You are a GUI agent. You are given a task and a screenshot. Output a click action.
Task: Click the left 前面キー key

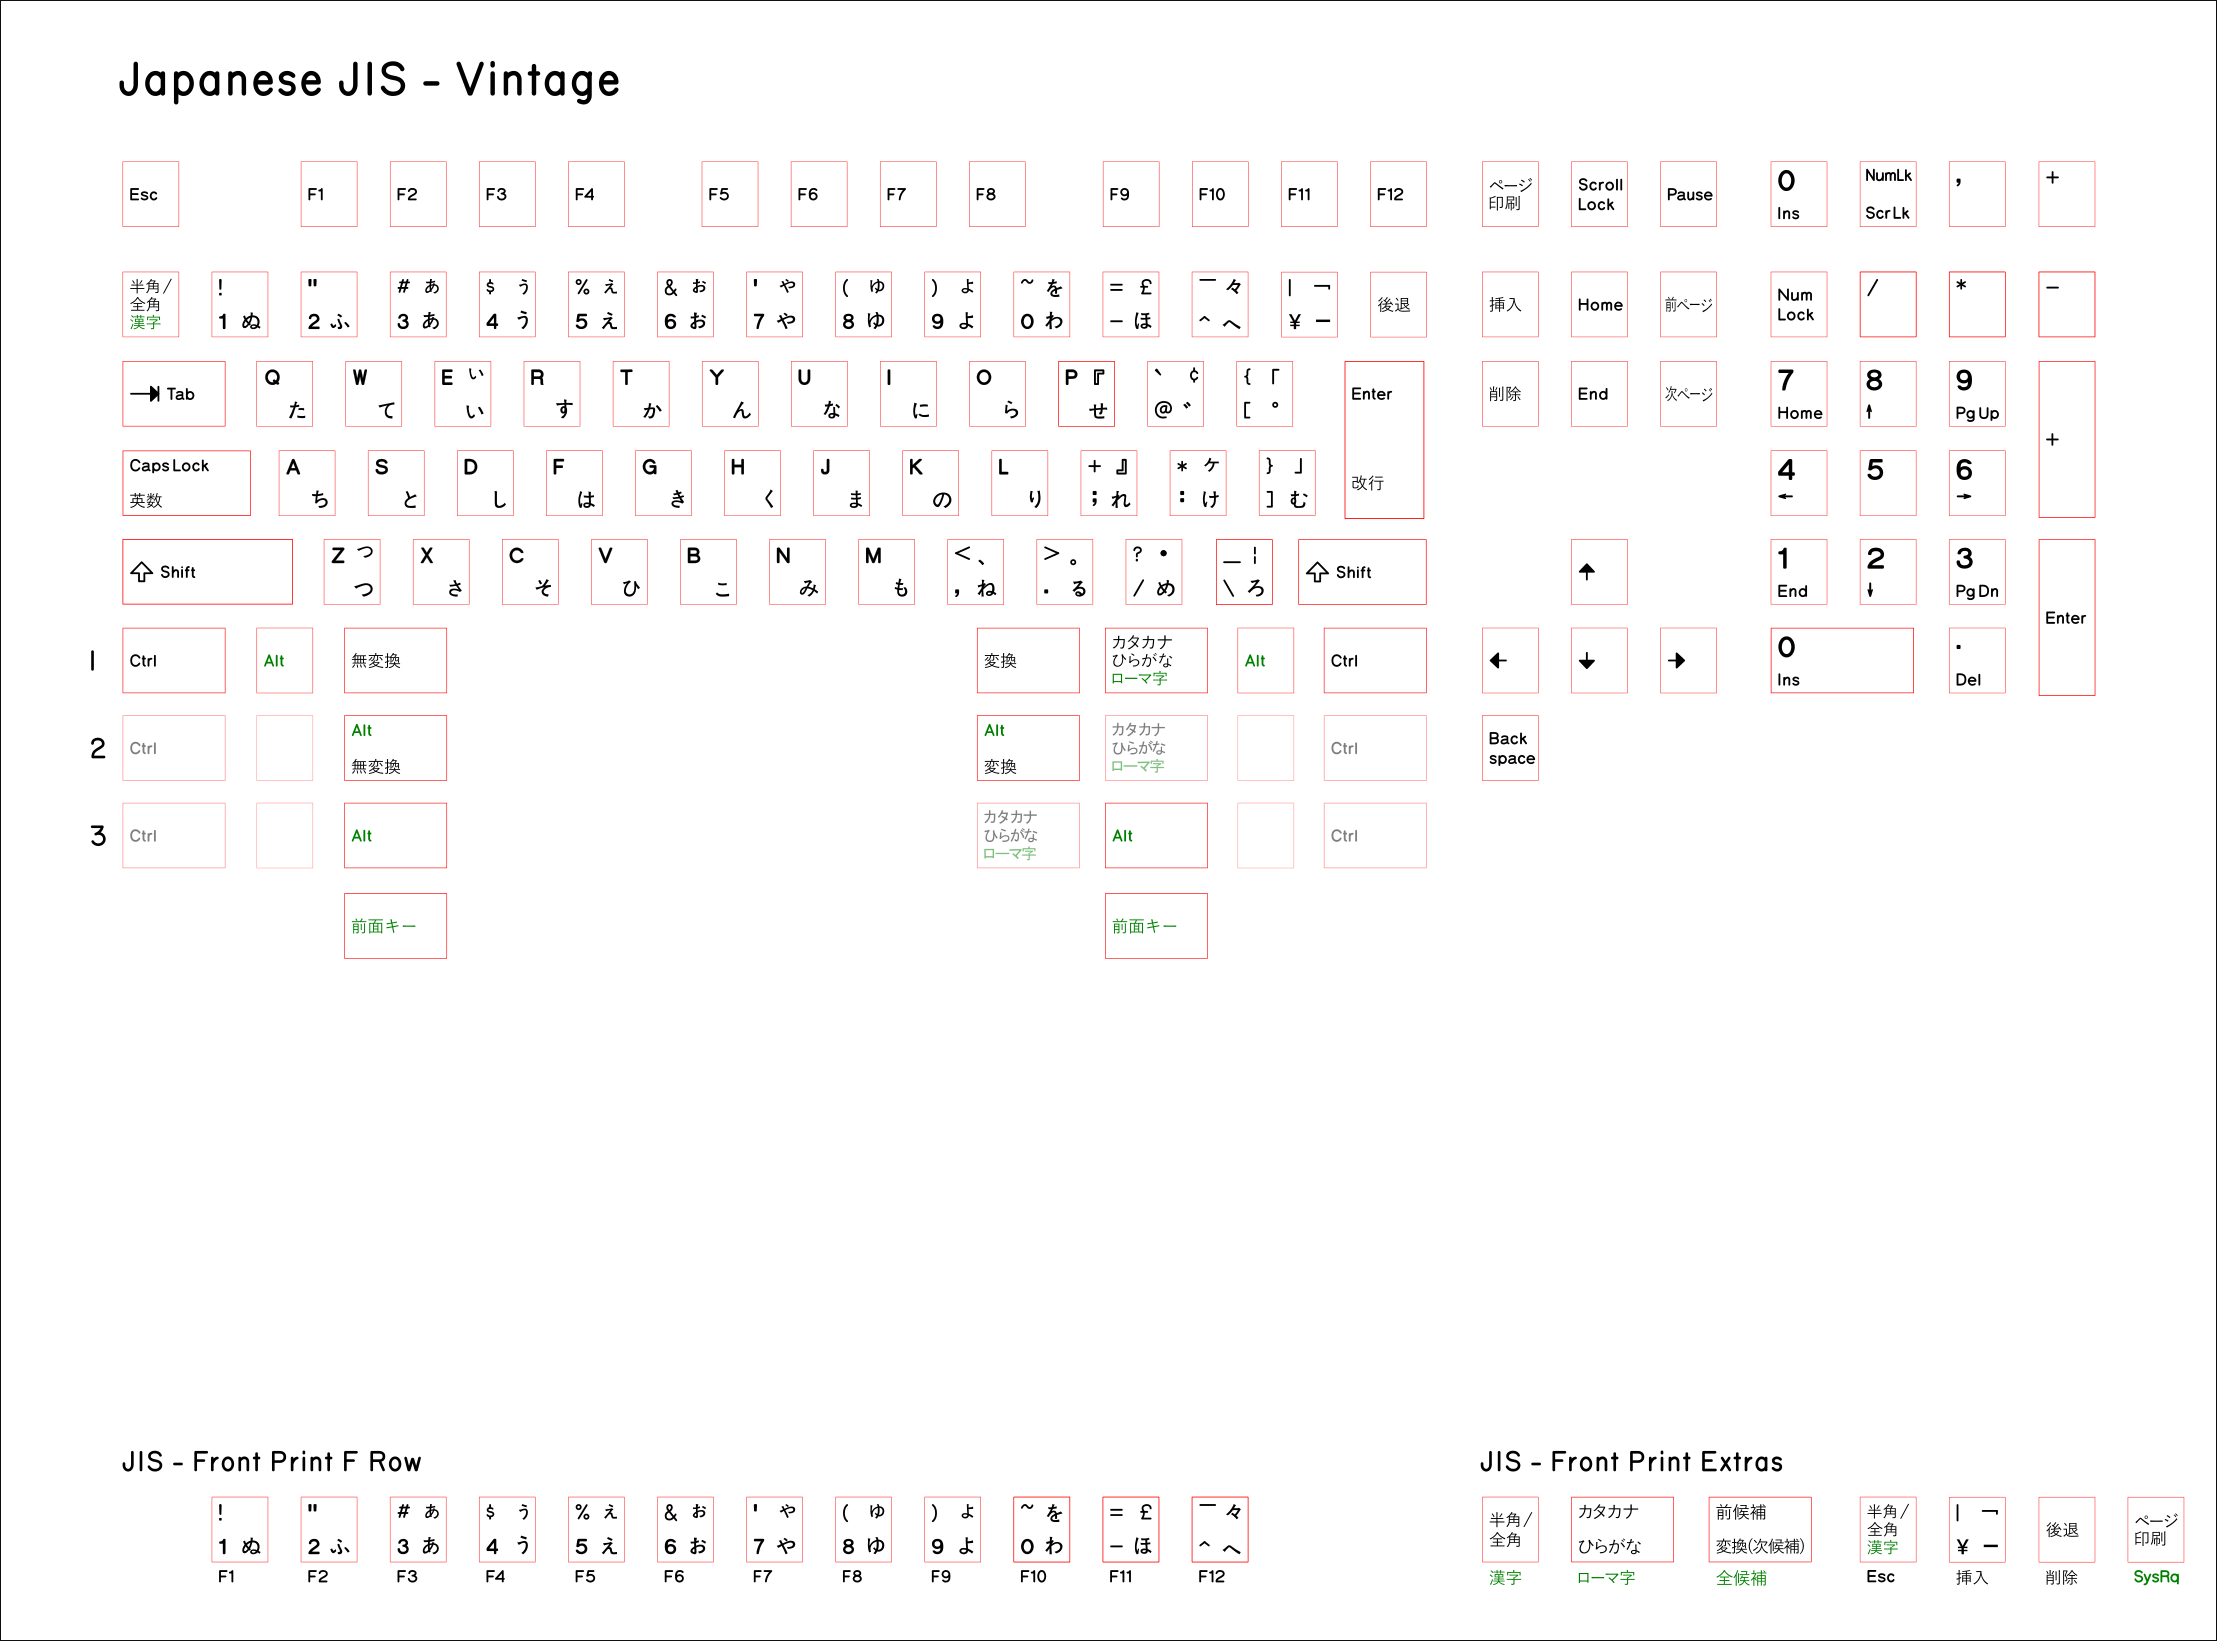pos(395,926)
